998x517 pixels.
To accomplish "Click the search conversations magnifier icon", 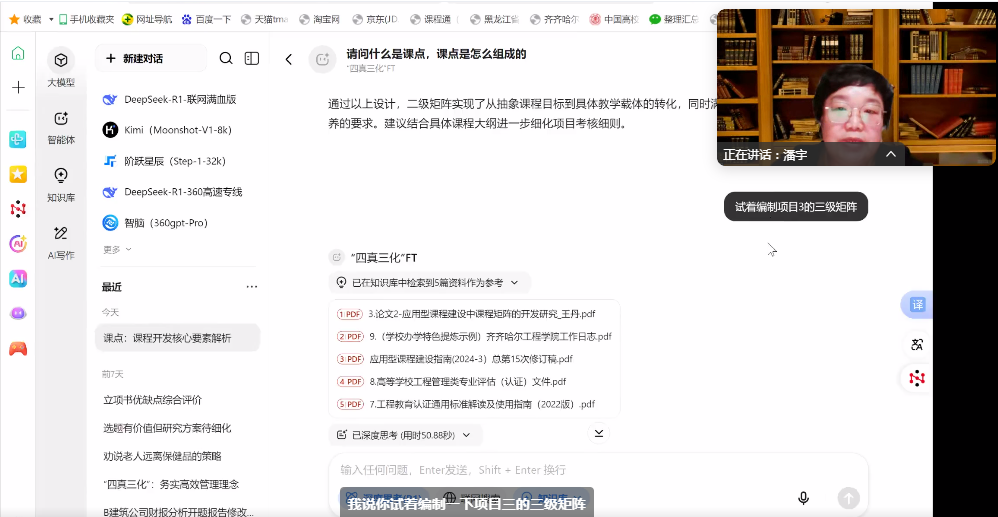I will (x=226, y=59).
